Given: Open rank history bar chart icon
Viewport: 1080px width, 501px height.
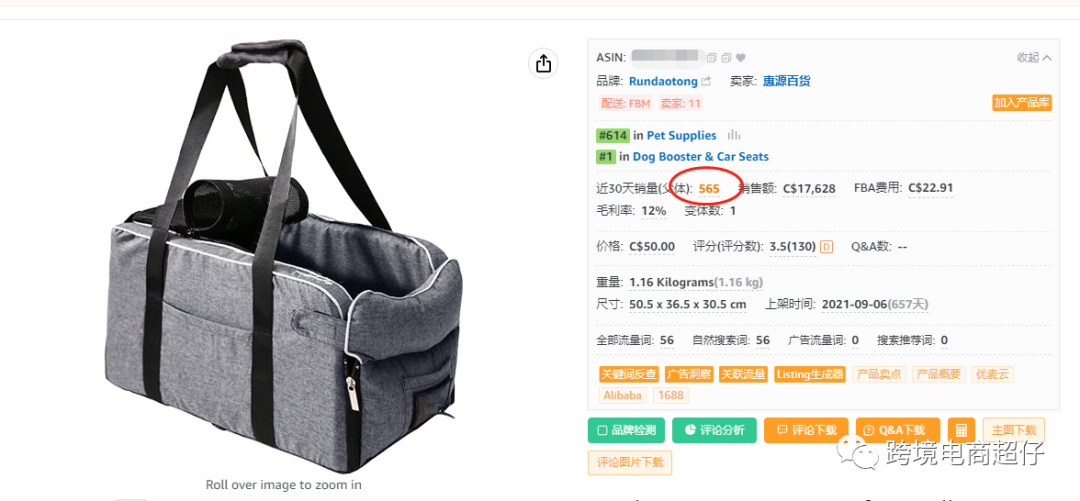Looking at the screenshot, I should click(734, 135).
